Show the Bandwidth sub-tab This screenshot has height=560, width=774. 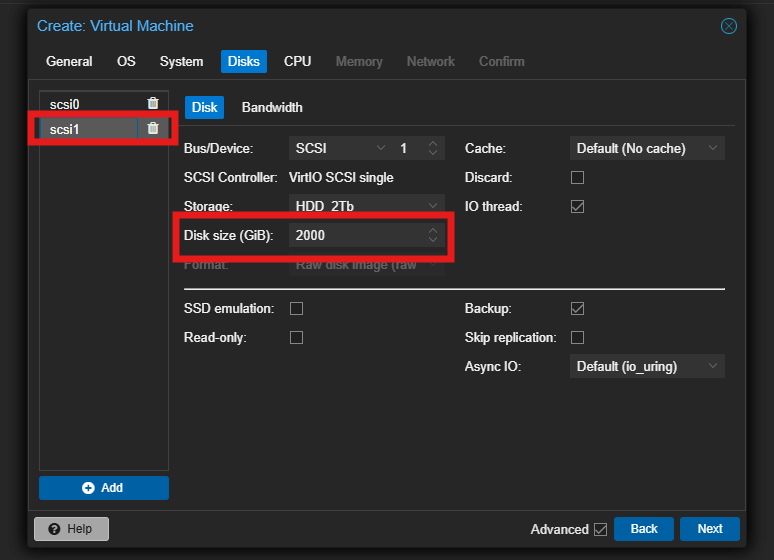point(272,107)
